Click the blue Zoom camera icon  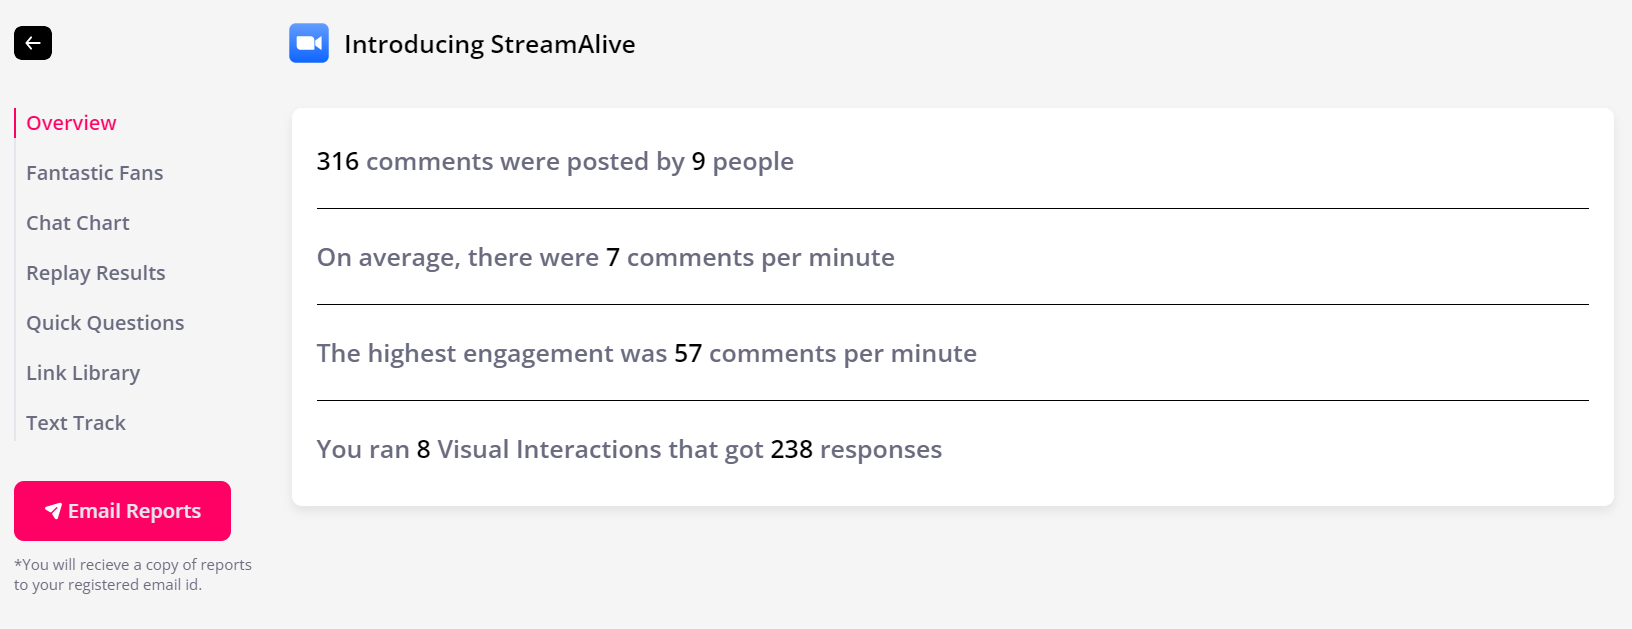pos(309,43)
